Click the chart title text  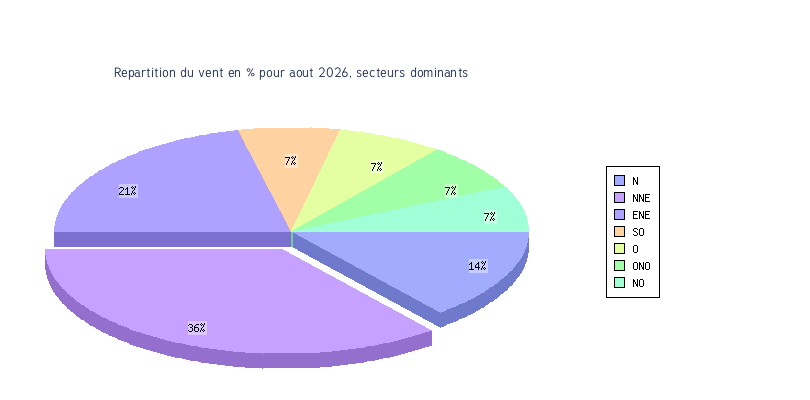pyautogui.click(x=291, y=73)
